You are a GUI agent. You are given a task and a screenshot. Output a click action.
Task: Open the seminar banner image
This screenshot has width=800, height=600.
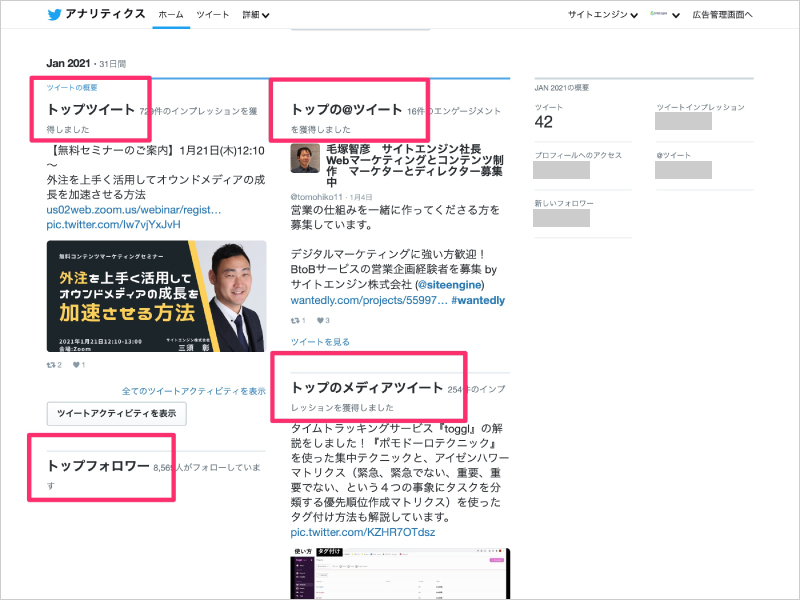[x=156, y=296]
